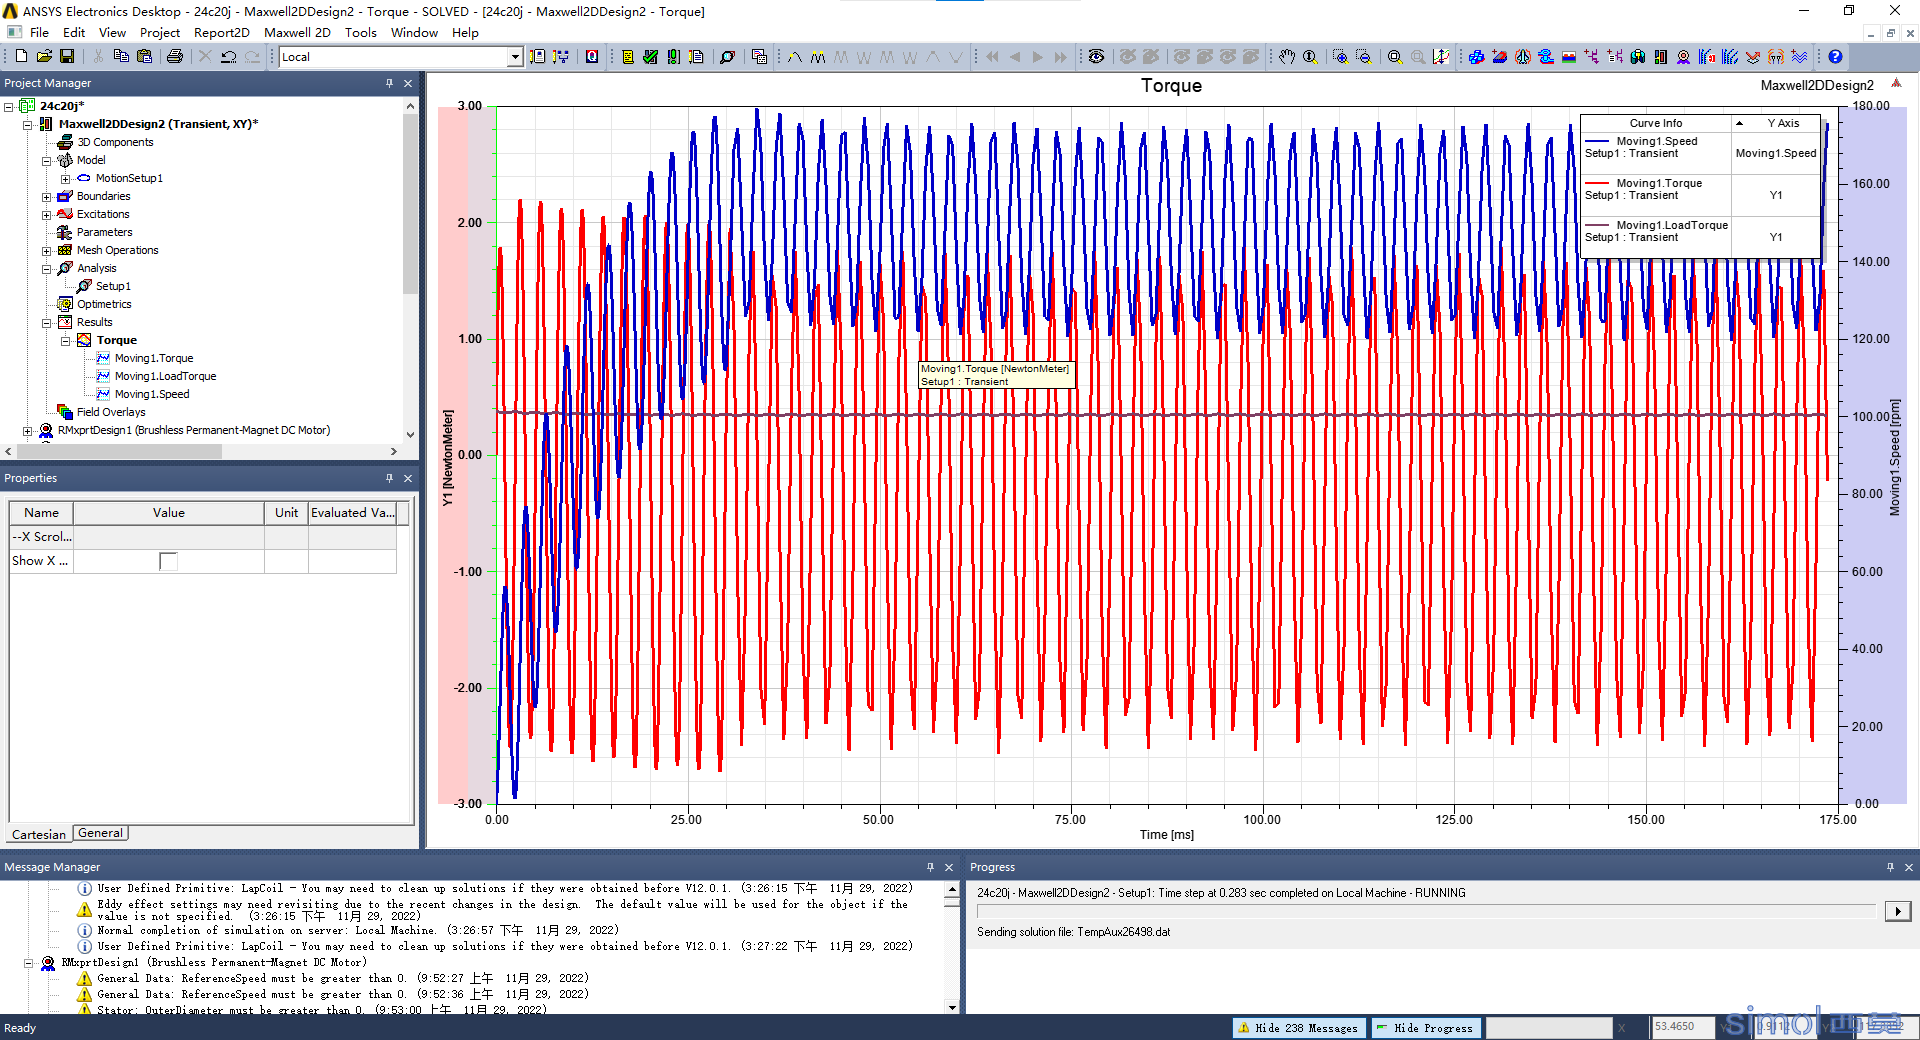Click the arrow button beside progress bar
1920x1040 pixels.
(x=1897, y=911)
